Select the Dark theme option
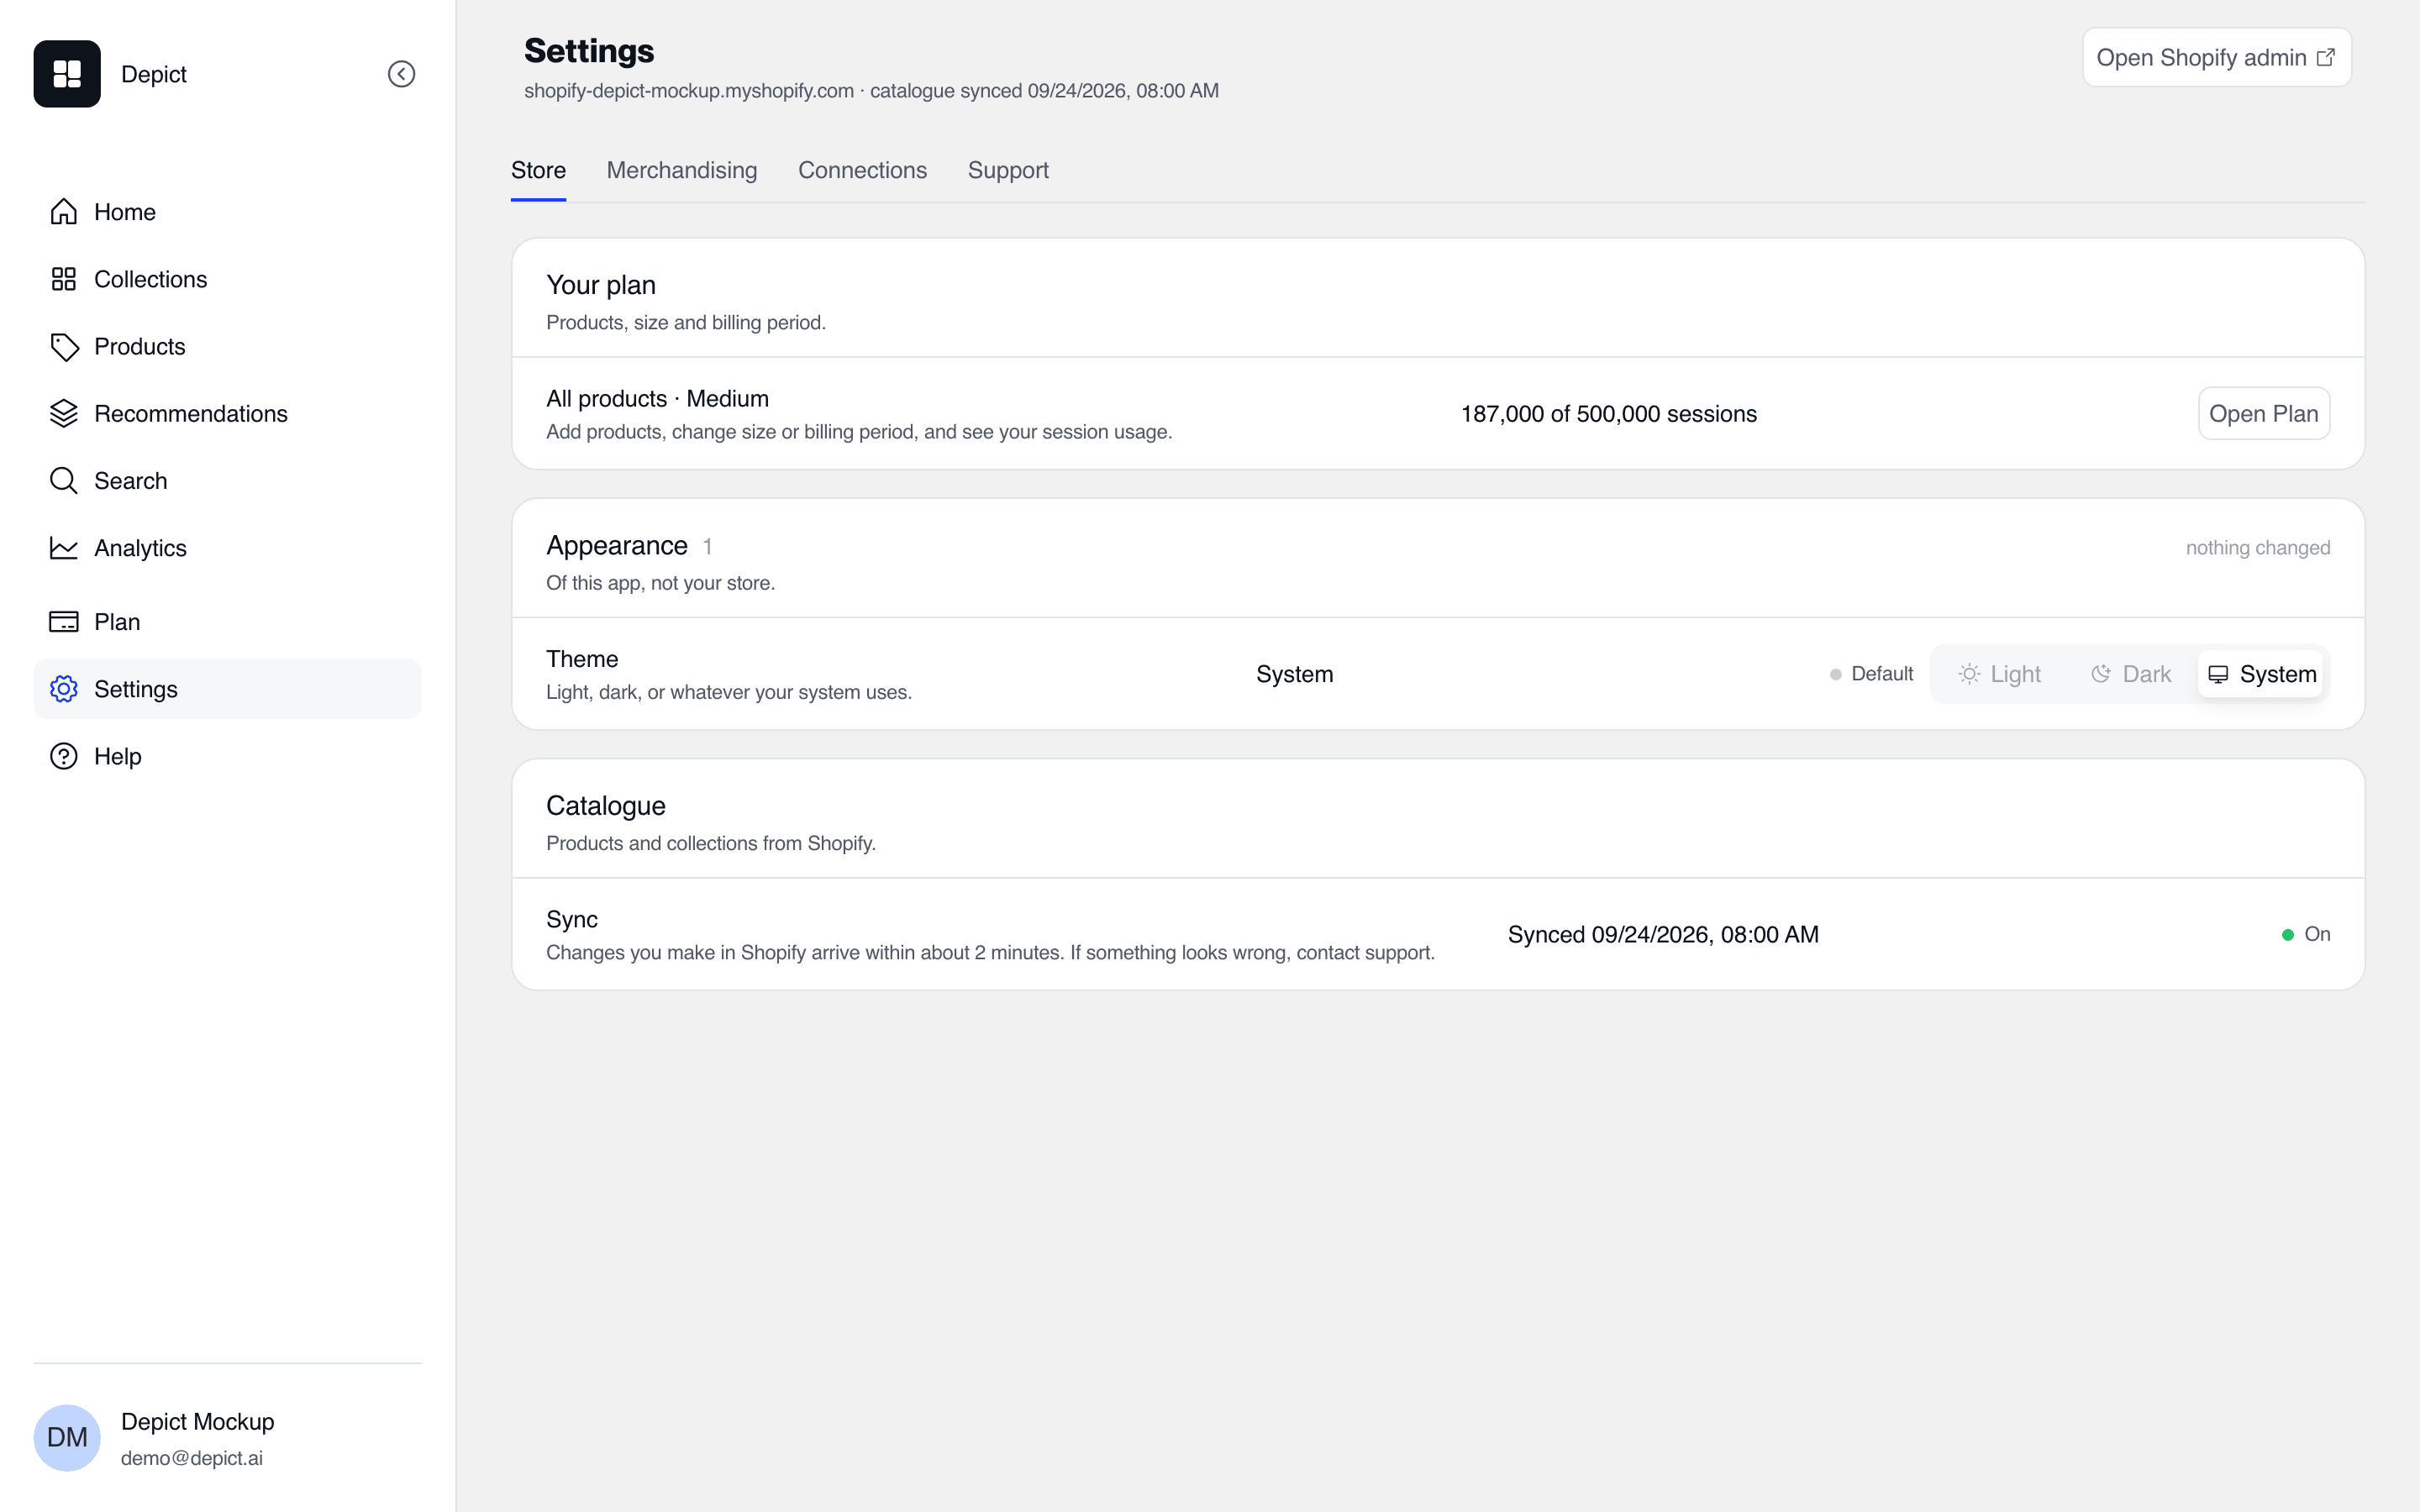Screen dimensions: 2420x1512 [x=2131, y=674]
